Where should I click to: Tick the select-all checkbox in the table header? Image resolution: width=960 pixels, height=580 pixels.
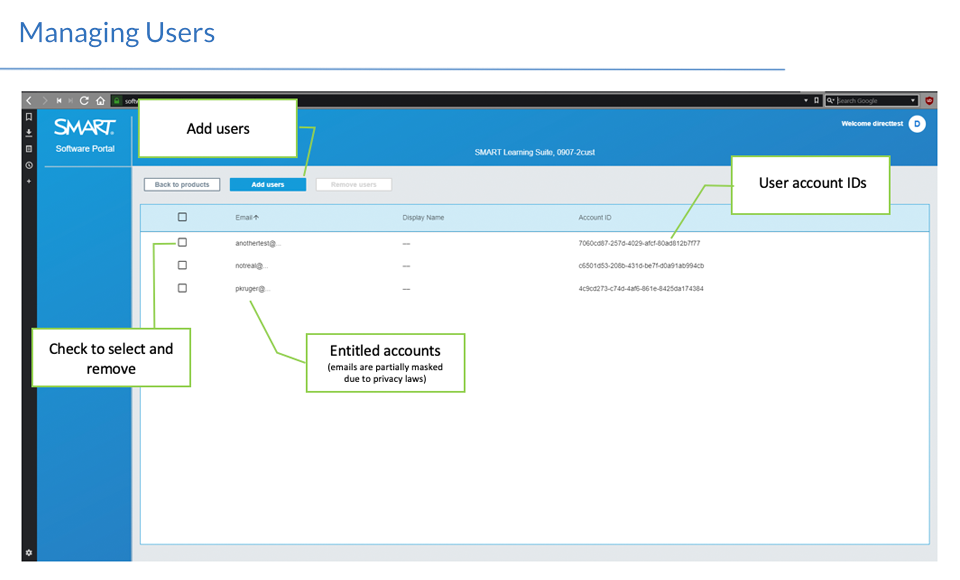[182, 217]
